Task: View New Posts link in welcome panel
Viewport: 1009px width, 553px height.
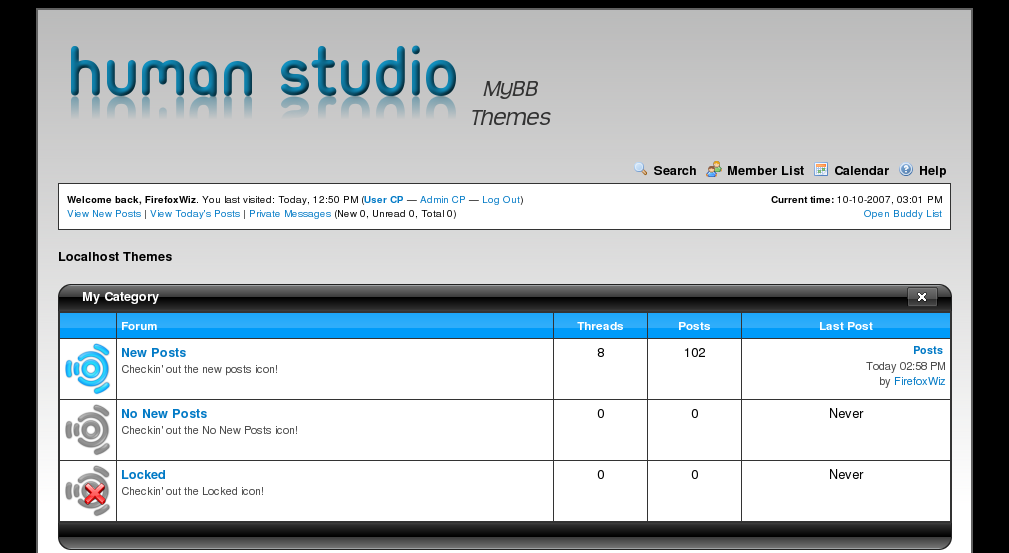Action: point(104,214)
